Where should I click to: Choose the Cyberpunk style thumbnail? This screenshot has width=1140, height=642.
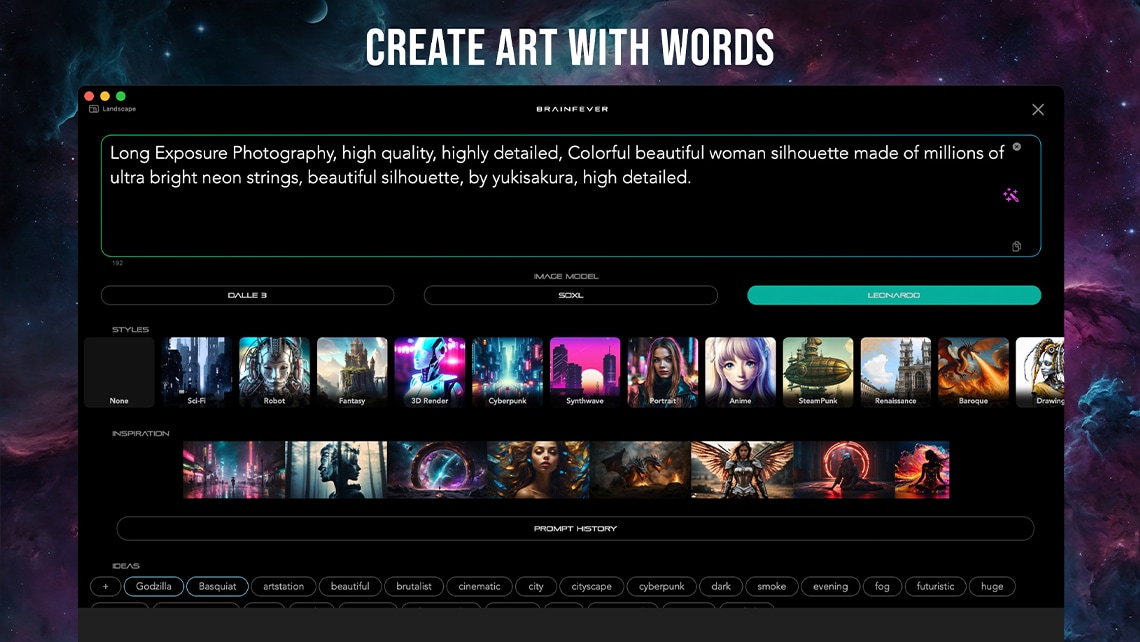[x=507, y=372]
